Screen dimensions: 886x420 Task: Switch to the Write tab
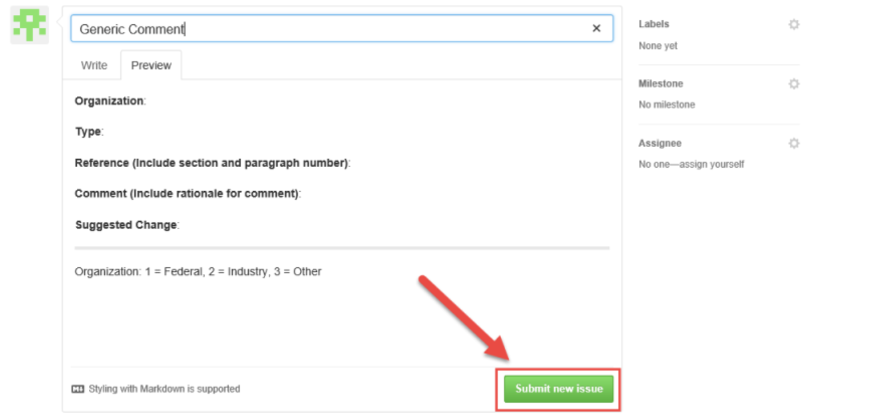pos(94,66)
